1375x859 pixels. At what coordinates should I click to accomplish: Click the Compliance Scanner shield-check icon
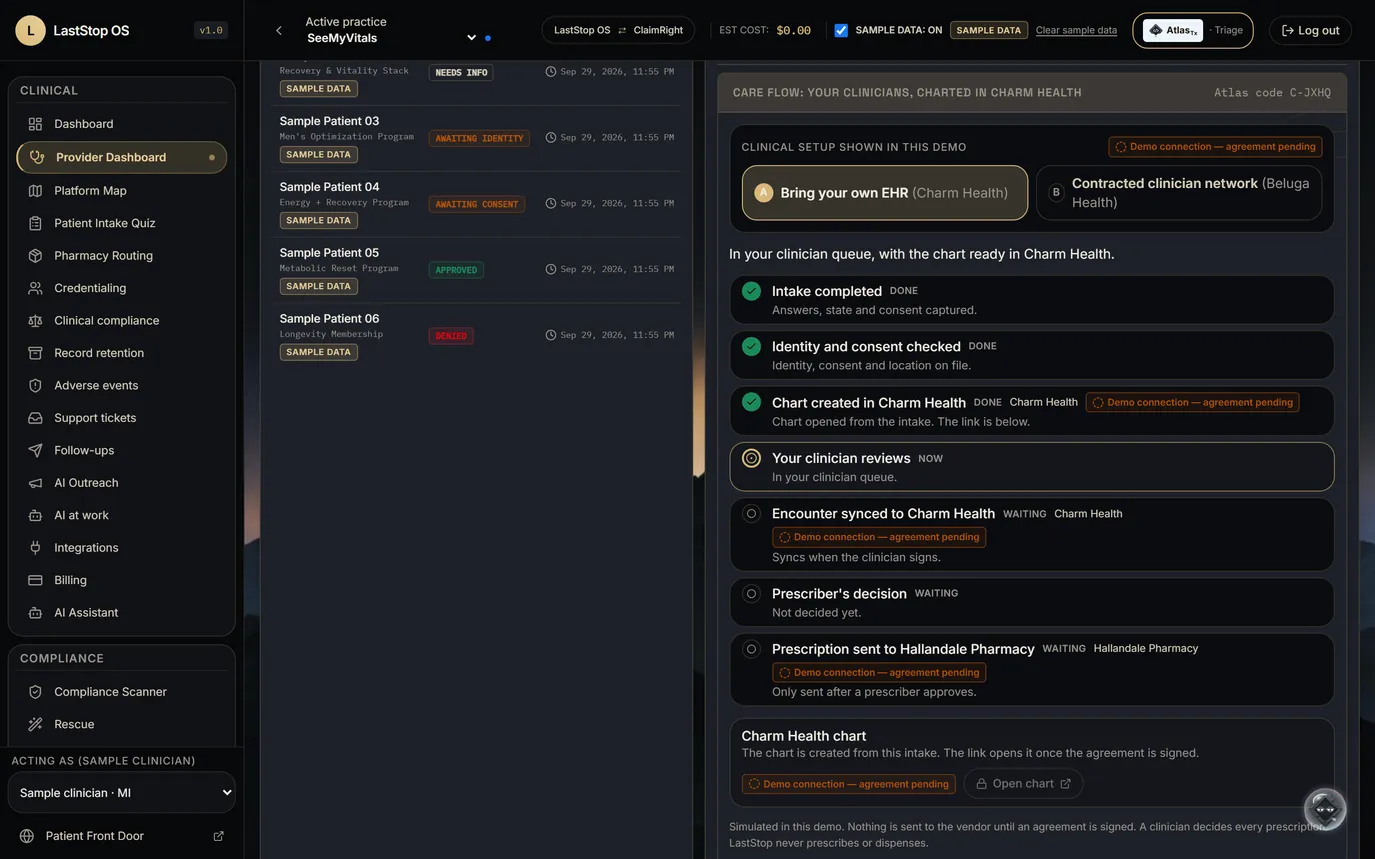[35, 692]
